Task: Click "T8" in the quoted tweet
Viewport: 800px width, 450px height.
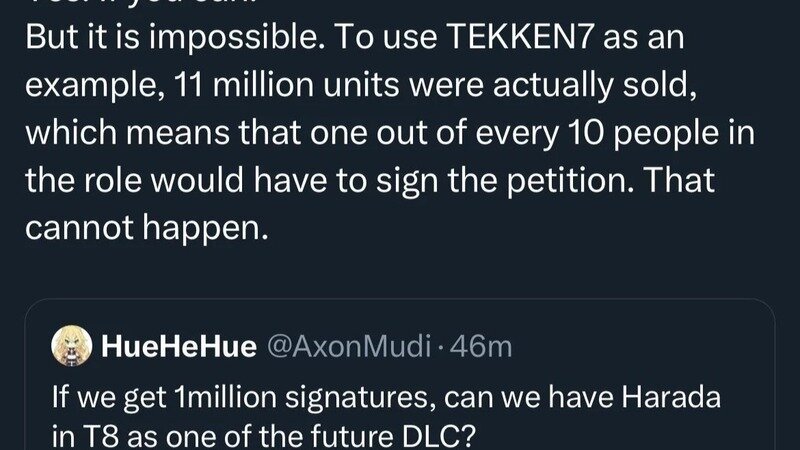Action: point(93,431)
